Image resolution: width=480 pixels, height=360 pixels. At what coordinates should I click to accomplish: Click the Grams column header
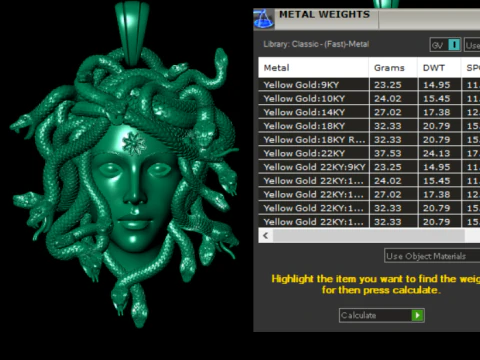[393, 68]
